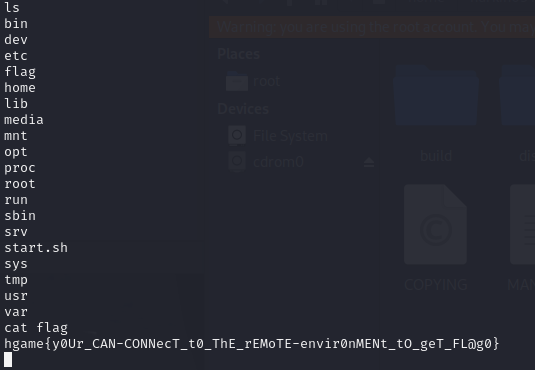
Task: Select the cut-off folder right of build
Action: tap(518, 96)
